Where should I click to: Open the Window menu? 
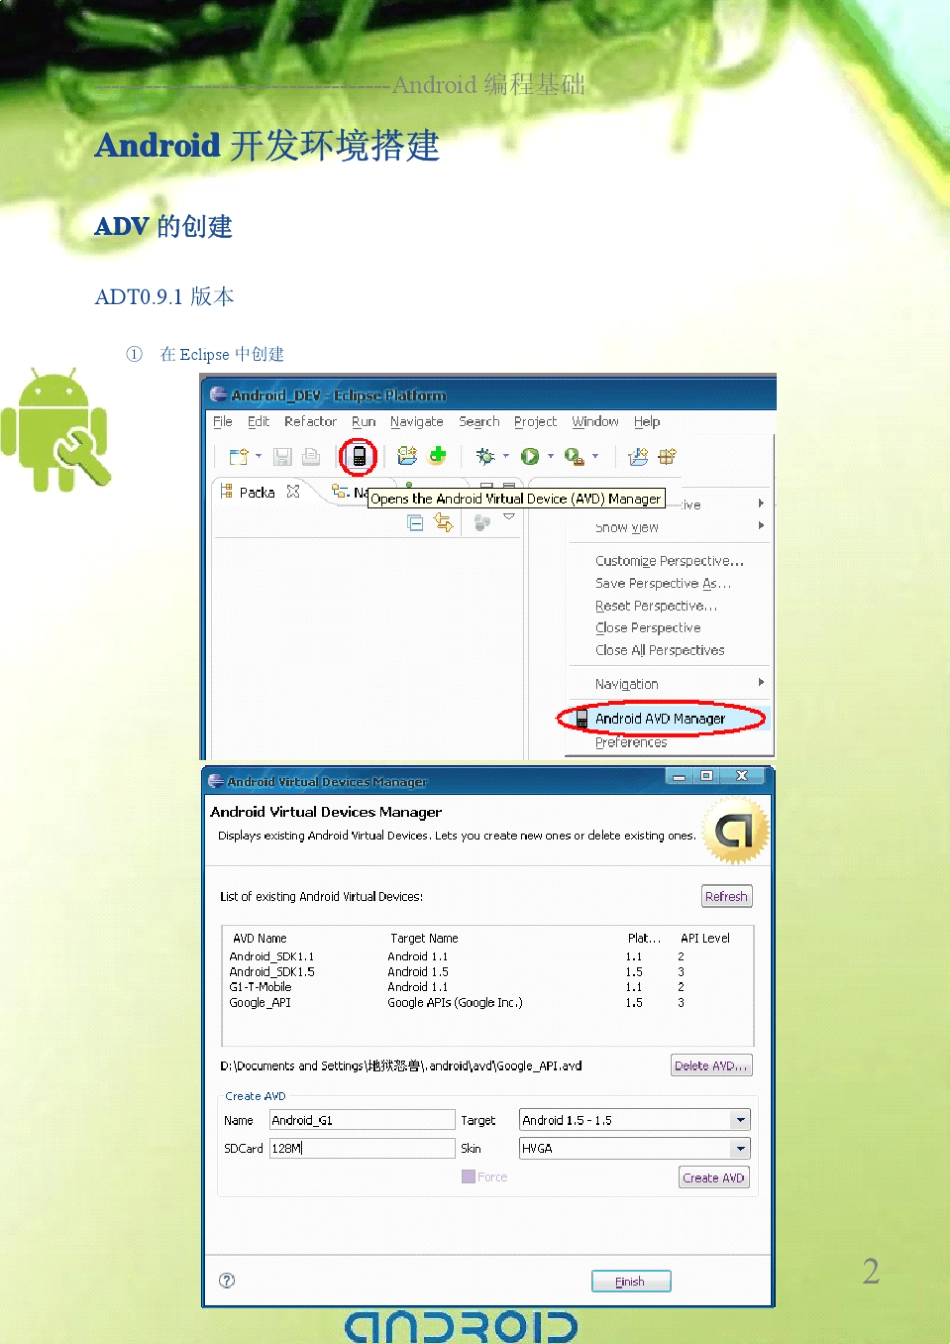tap(595, 422)
